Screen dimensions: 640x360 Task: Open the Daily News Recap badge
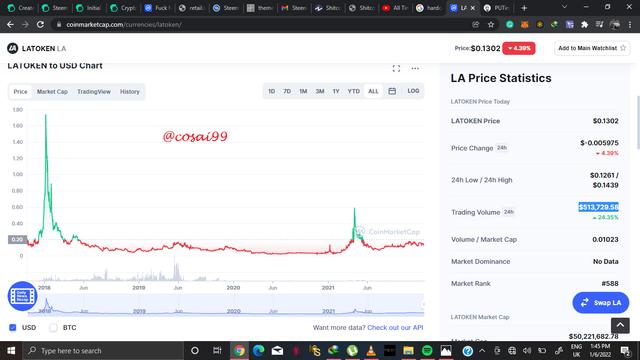point(22,296)
